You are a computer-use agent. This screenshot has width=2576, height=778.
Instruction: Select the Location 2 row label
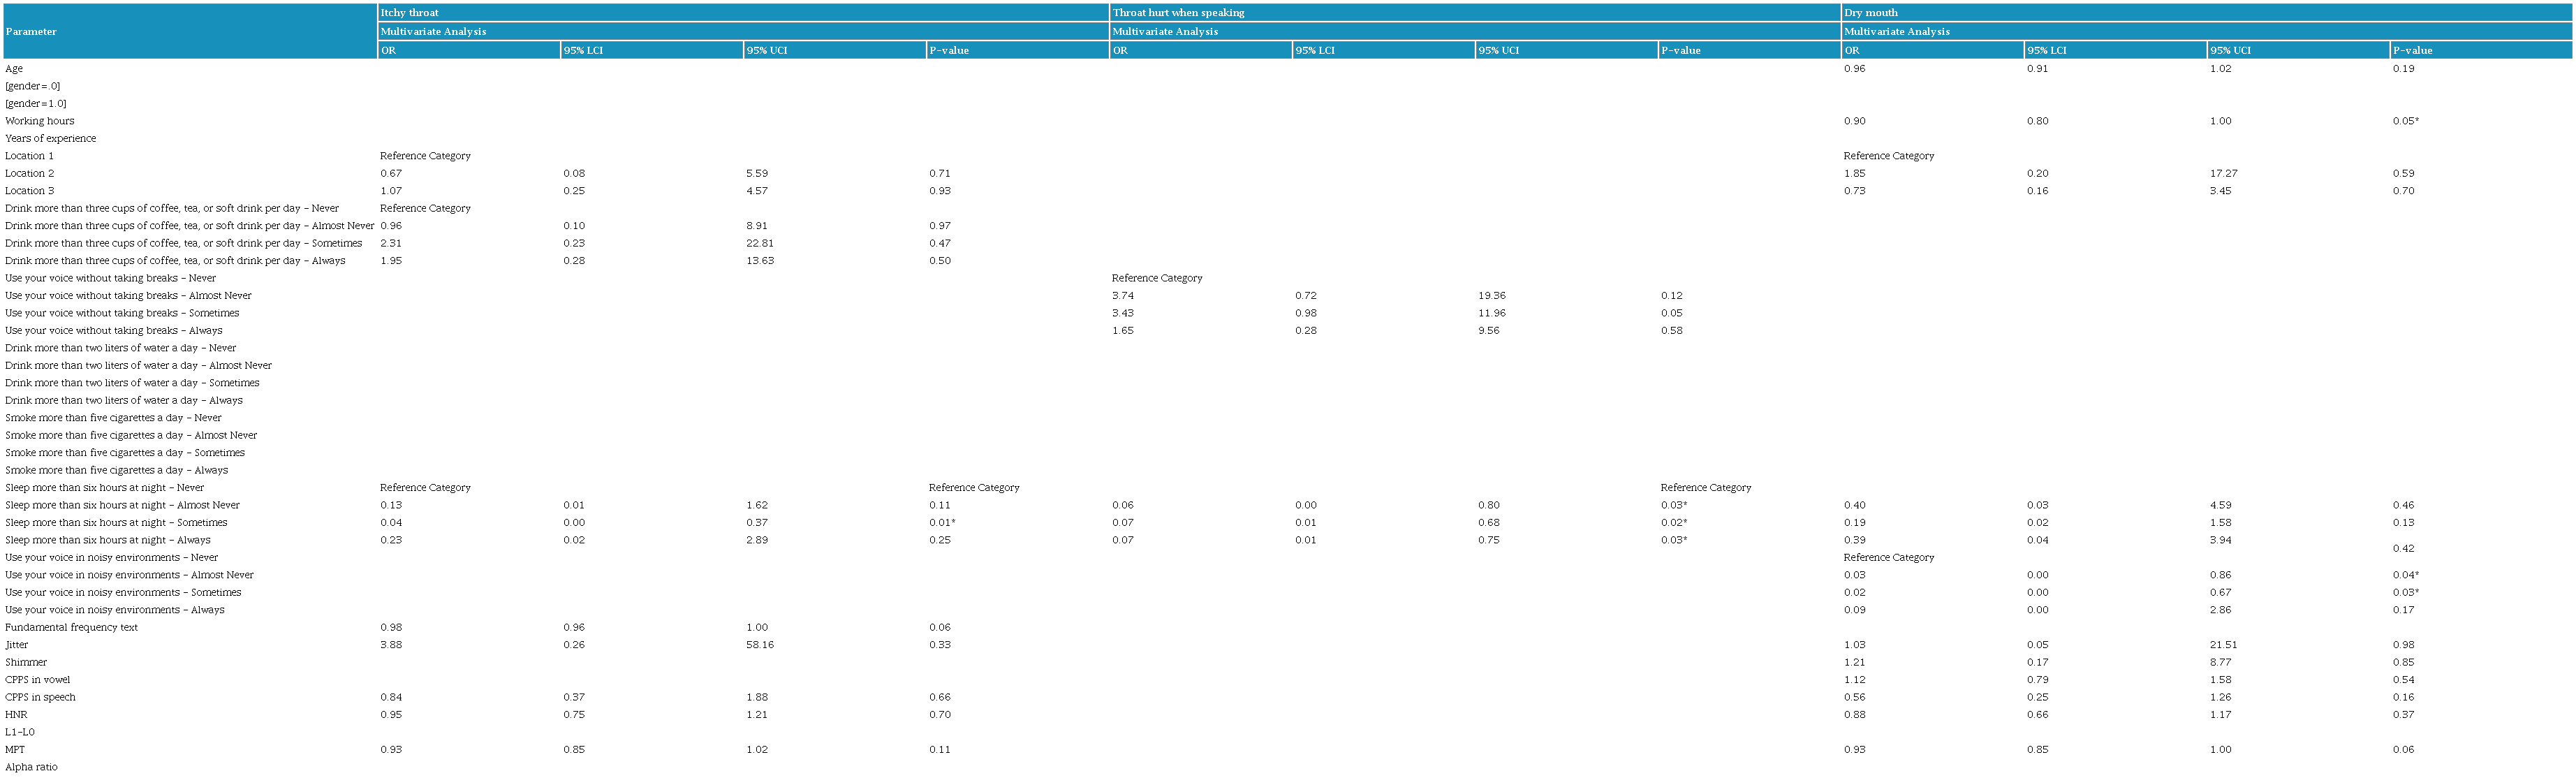tap(30, 173)
